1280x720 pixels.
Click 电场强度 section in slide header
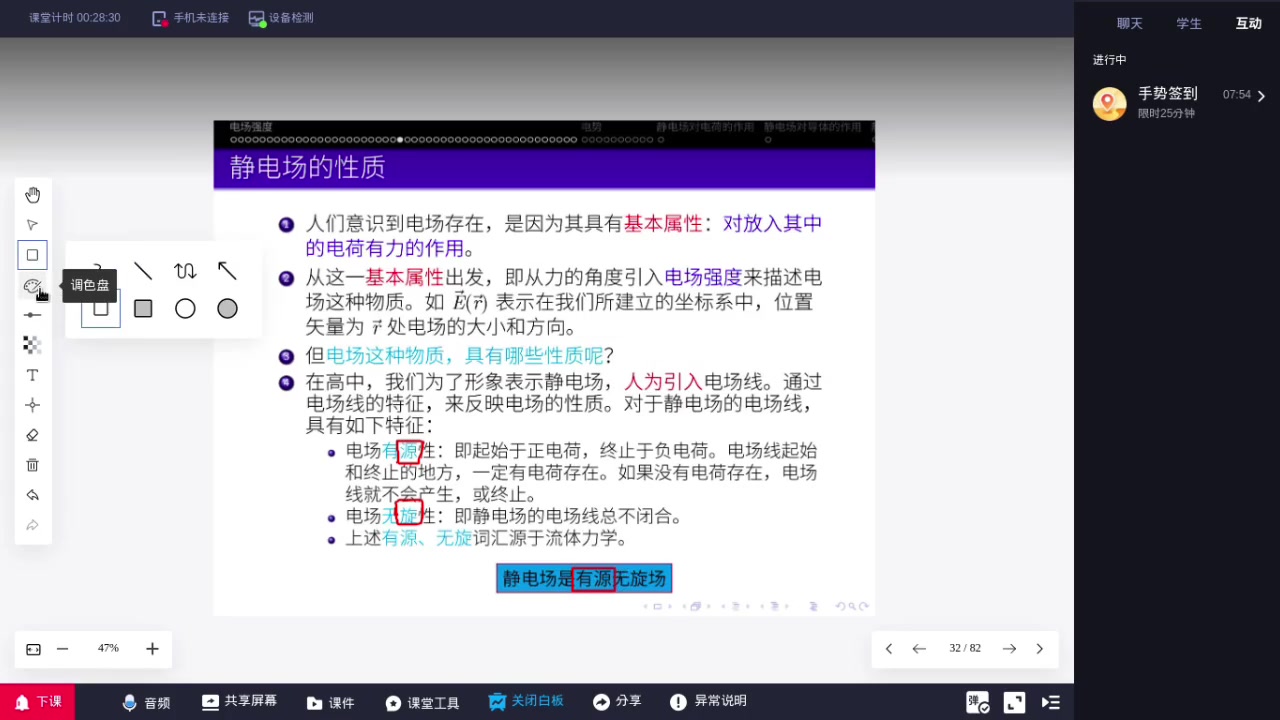[250, 127]
